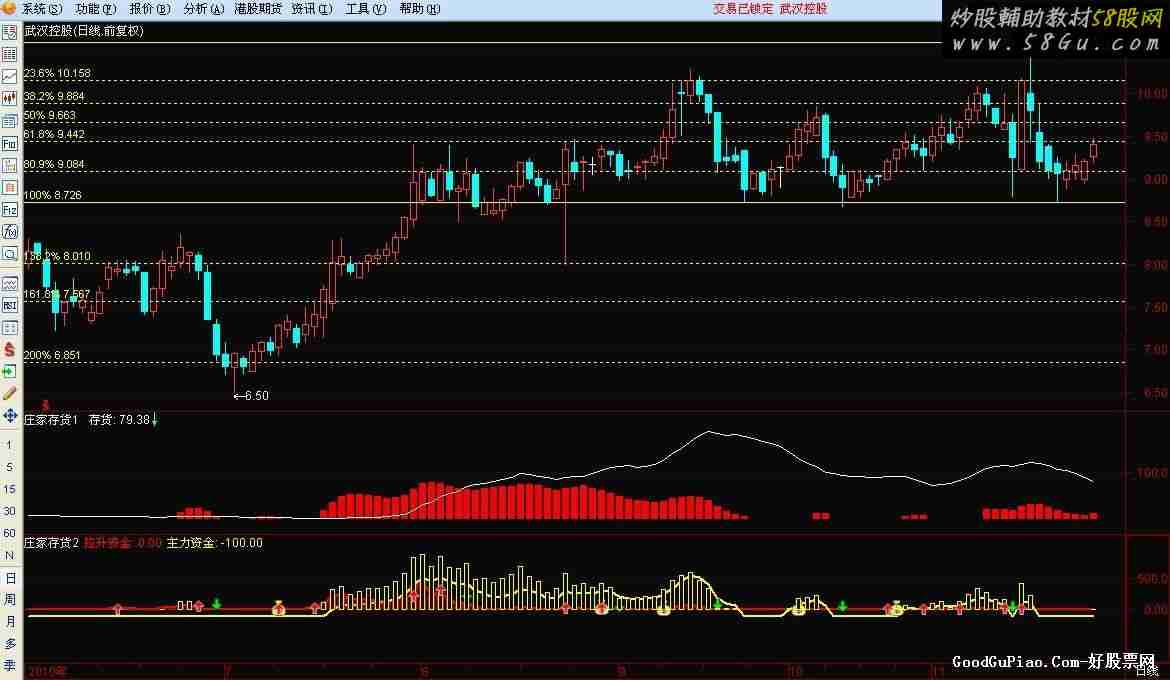Click the candlestick chart icon in sidebar

tap(9, 98)
